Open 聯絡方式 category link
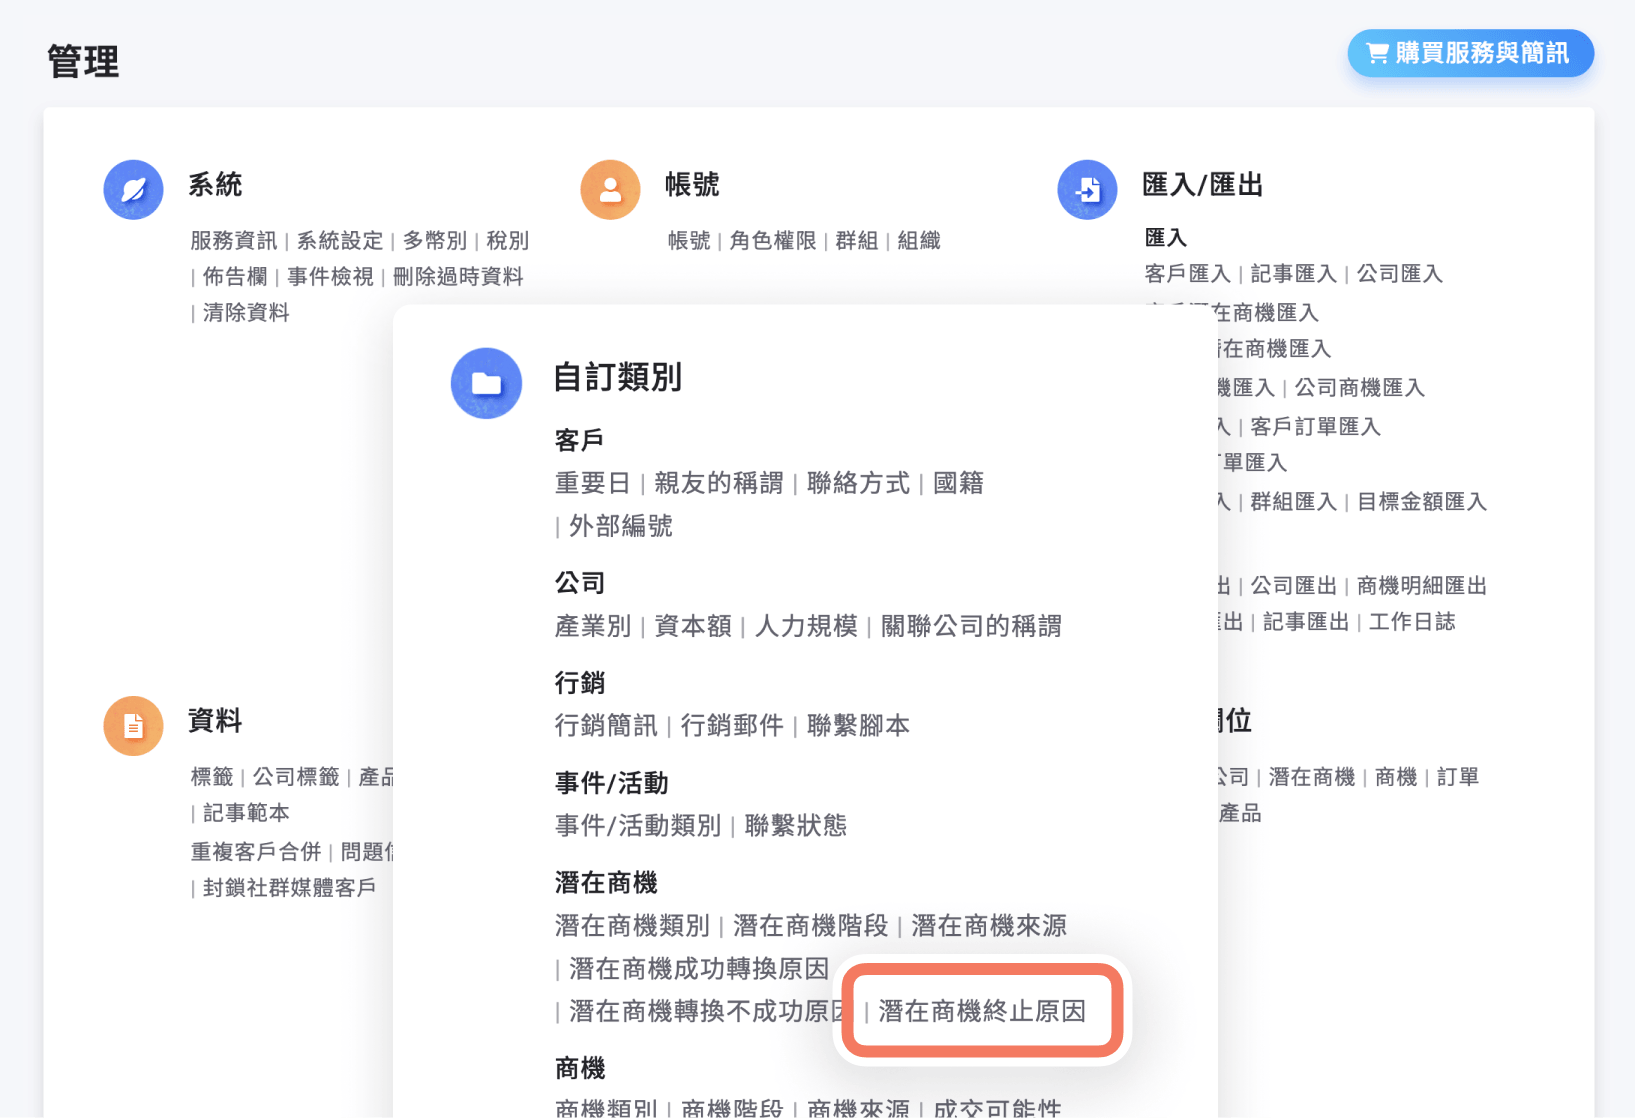 [x=859, y=484]
